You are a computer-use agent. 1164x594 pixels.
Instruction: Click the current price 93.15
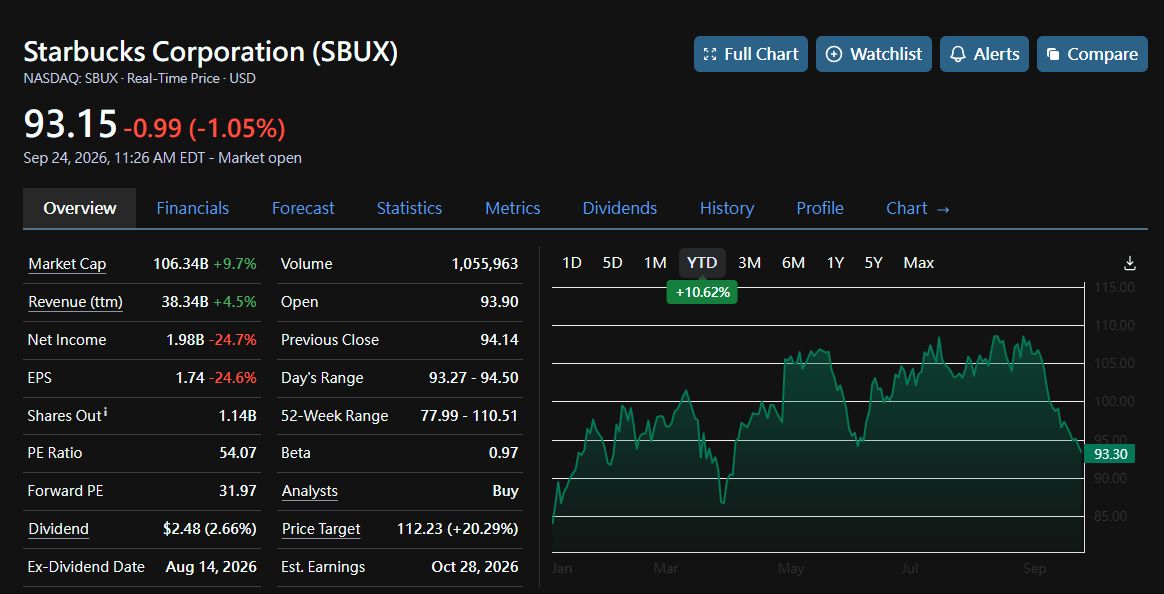pos(71,123)
